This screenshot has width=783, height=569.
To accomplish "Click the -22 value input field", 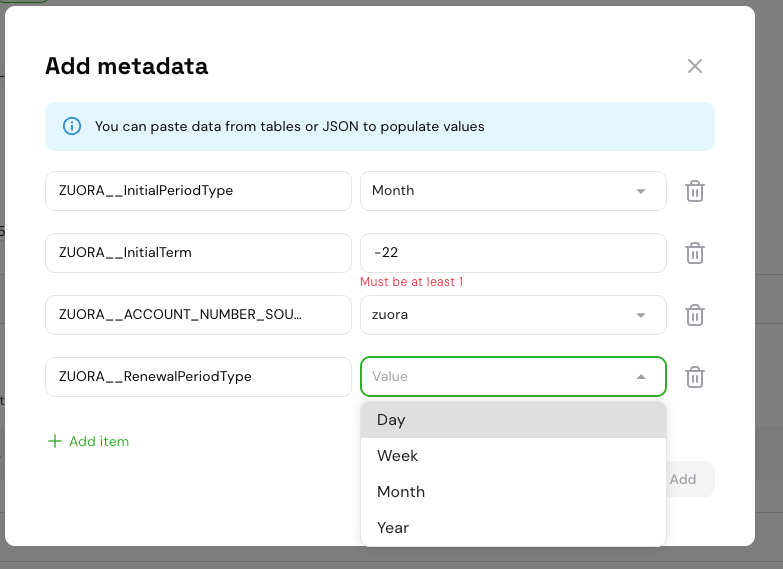I will point(513,253).
